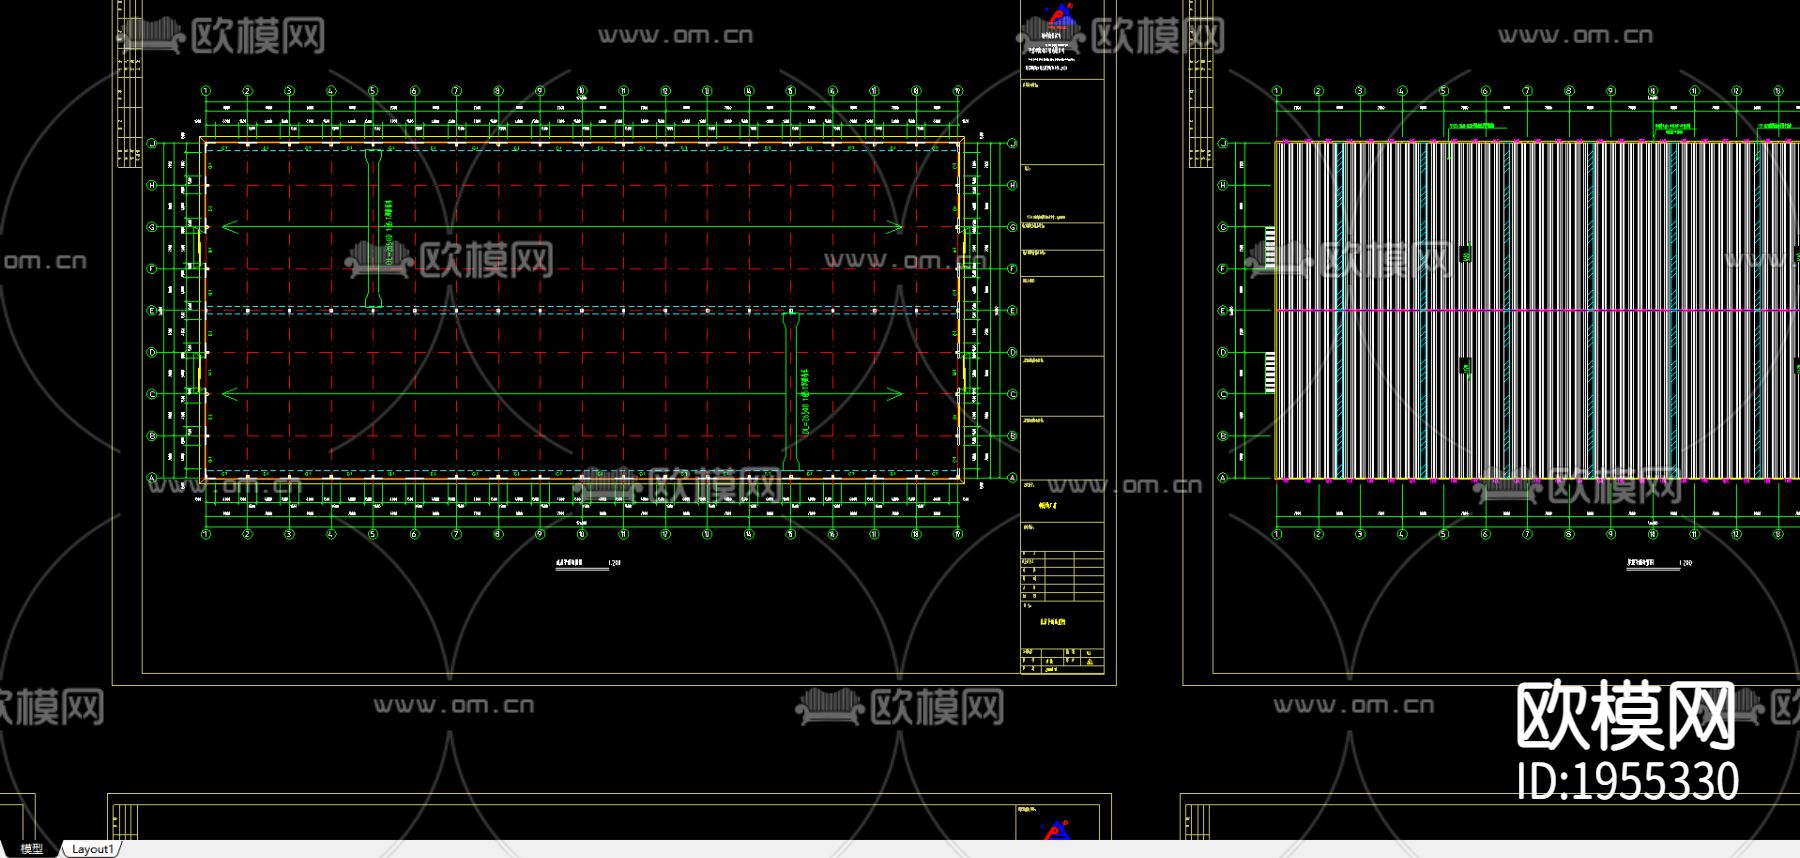Image resolution: width=1800 pixels, height=858 pixels.
Task: Select axis bubble J left of the left plan
Action: 153,144
